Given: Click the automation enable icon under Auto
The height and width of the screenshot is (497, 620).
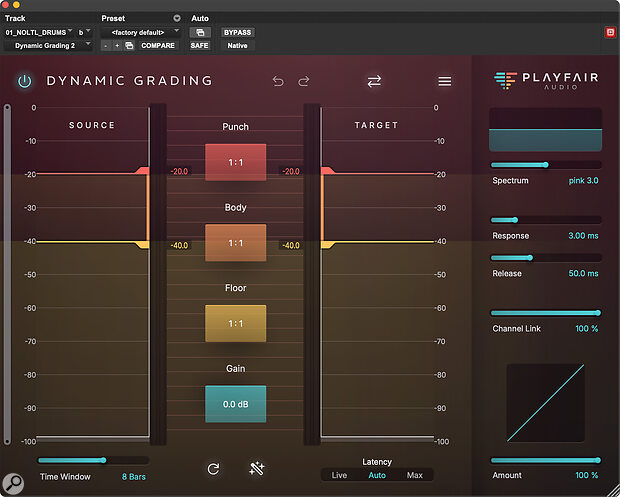Looking at the screenshot, I should pyautogui.click(x=200, y=32).
